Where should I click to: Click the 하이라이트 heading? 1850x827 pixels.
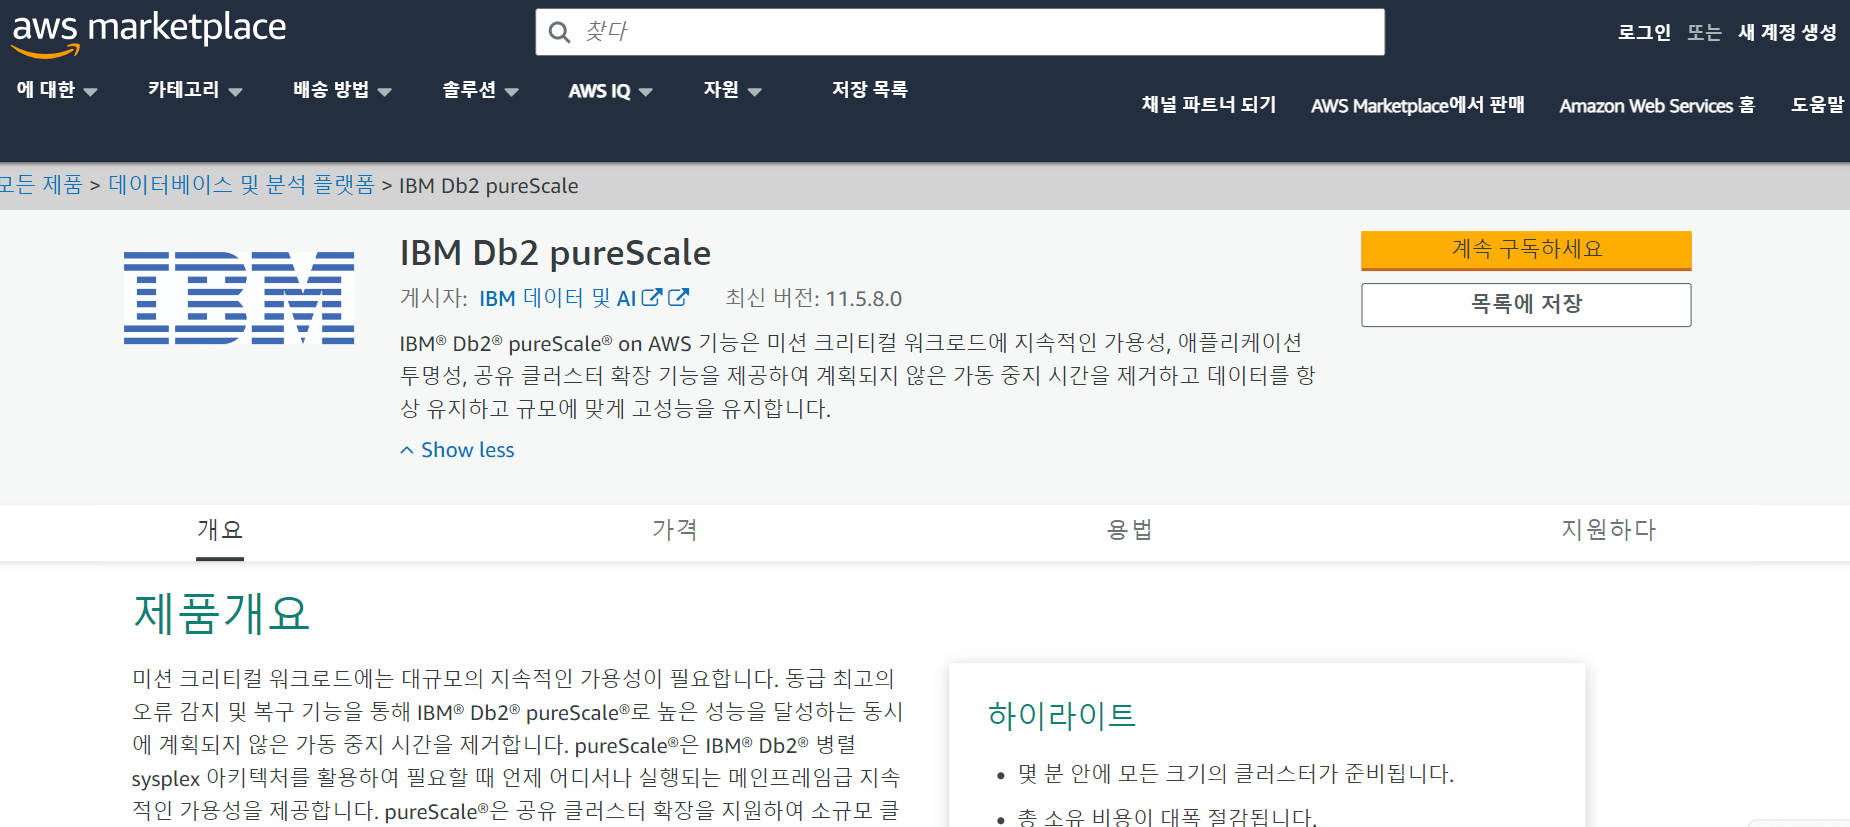(x=1062, y=715)
